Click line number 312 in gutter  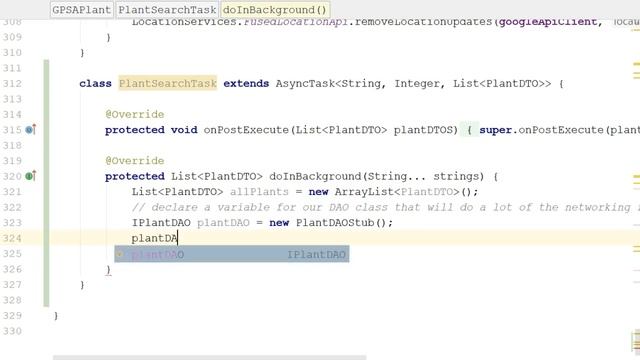12,84
